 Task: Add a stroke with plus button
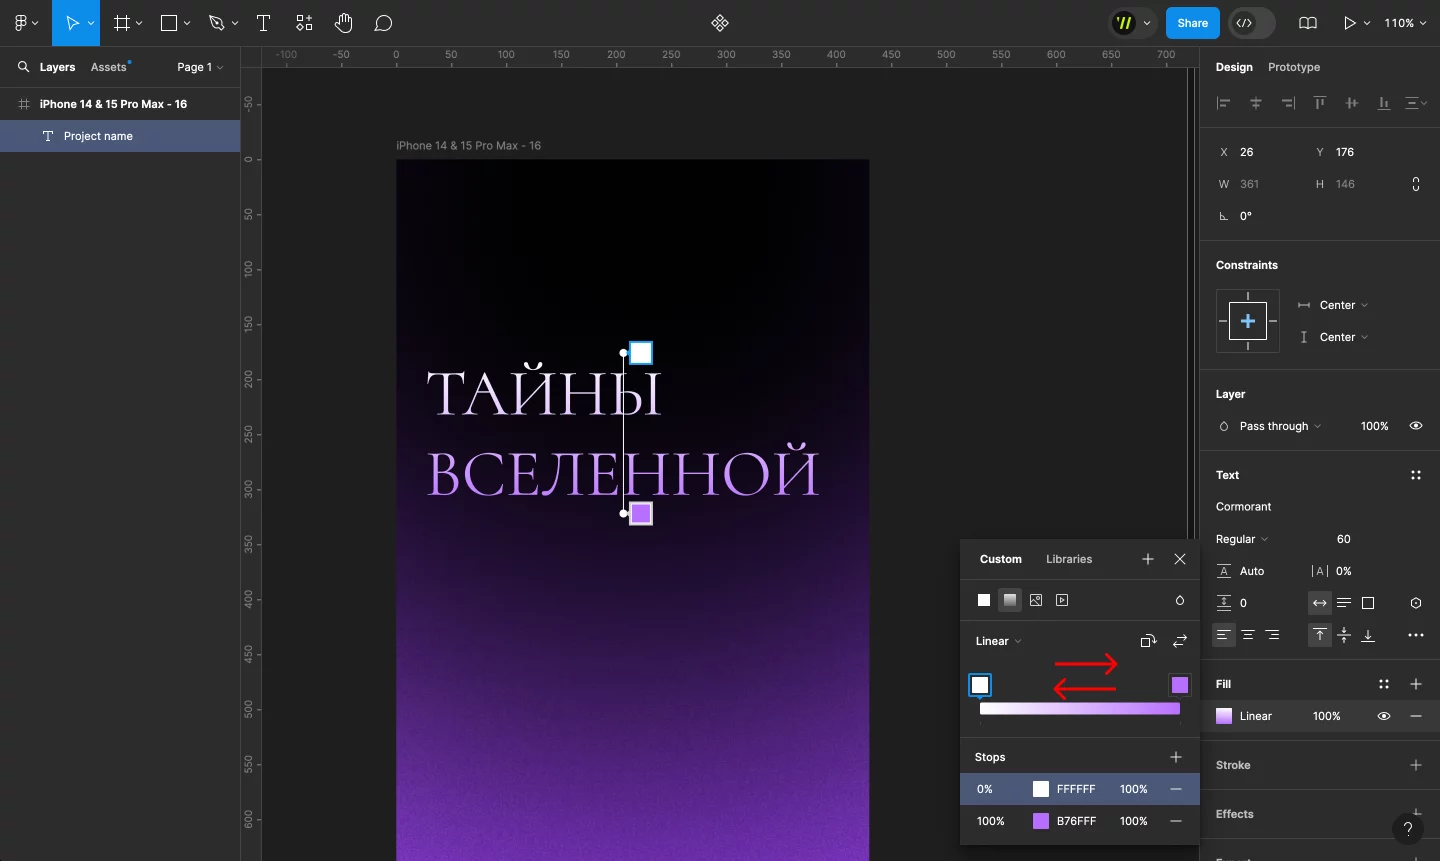(x=1416, y=765)
